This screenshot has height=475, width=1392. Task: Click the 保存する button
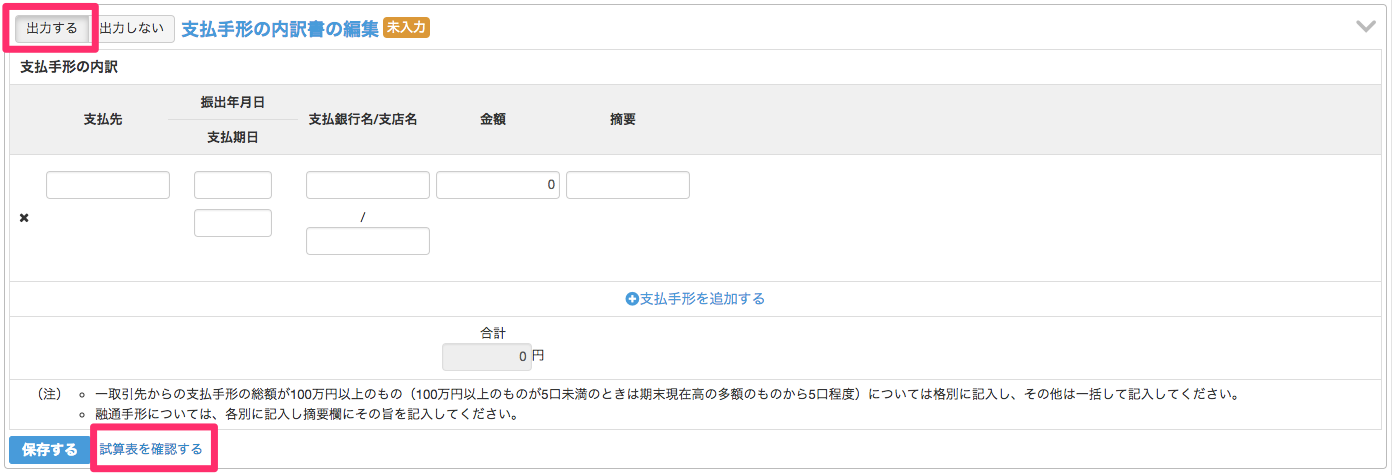[49, 450]
